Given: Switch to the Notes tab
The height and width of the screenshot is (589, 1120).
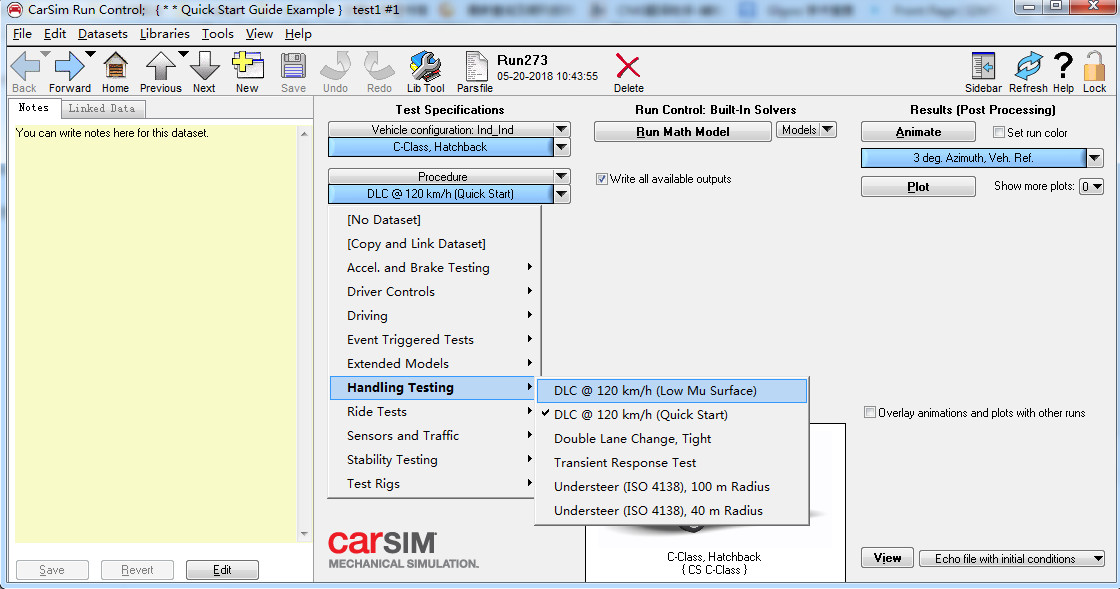Looking at the screenshot, I should coord(34,108).
